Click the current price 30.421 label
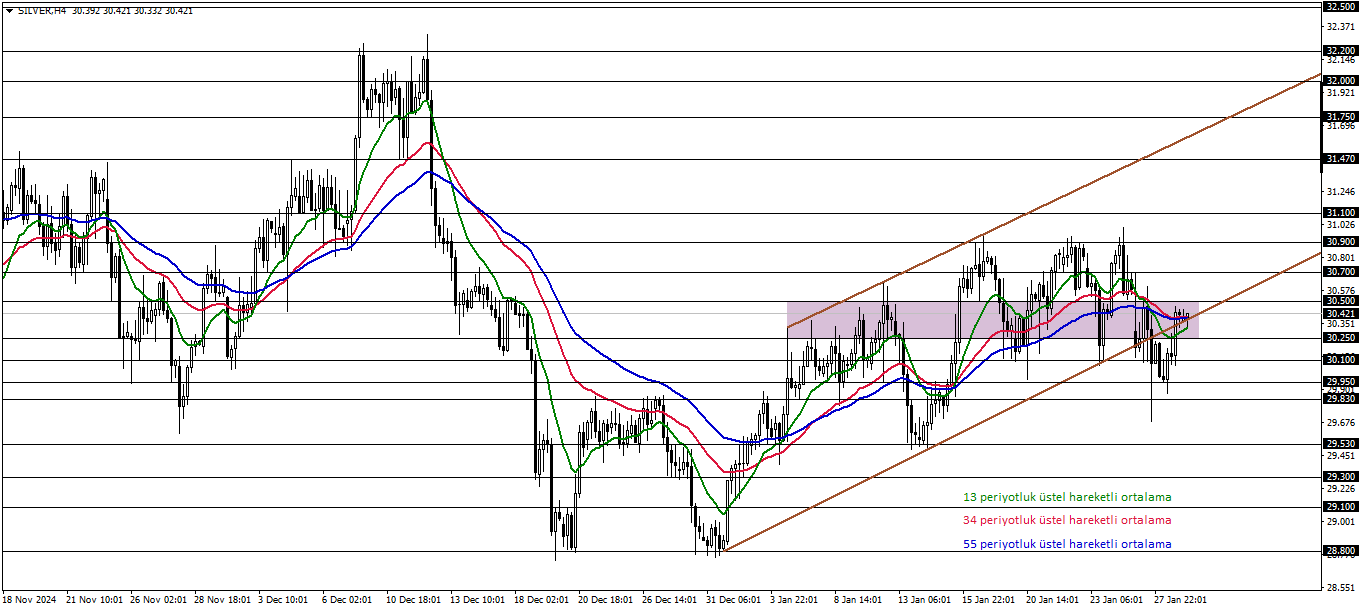 point(1340,313)
